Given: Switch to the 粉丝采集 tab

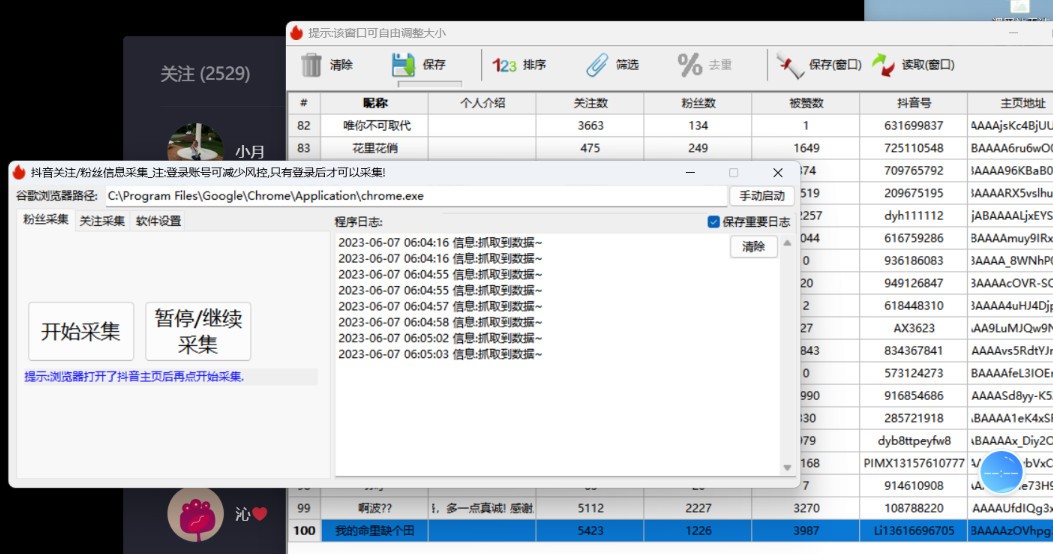Looking at the screenshot, I should click(46, 220).
